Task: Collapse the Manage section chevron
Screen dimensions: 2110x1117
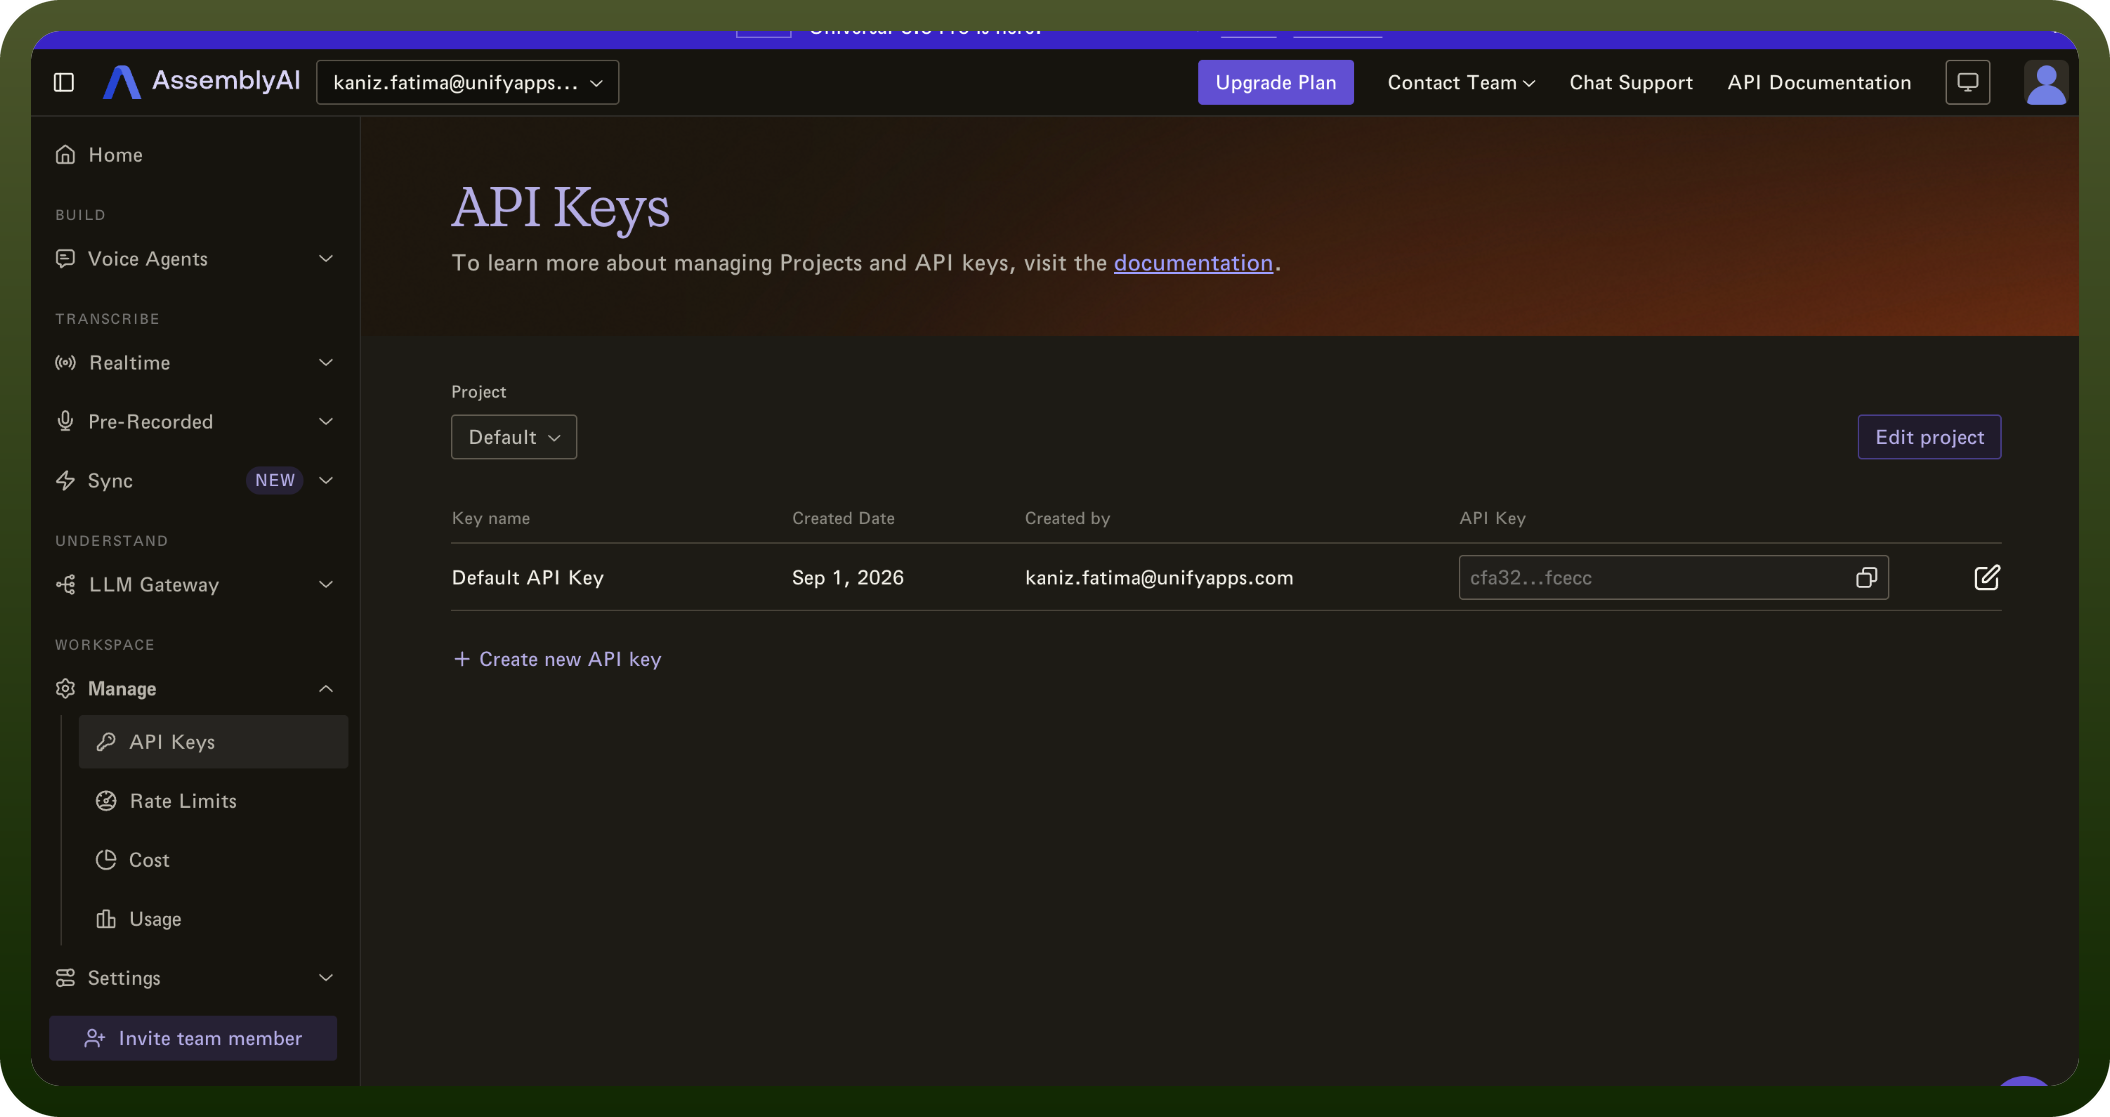Action: tap(326, 689)
